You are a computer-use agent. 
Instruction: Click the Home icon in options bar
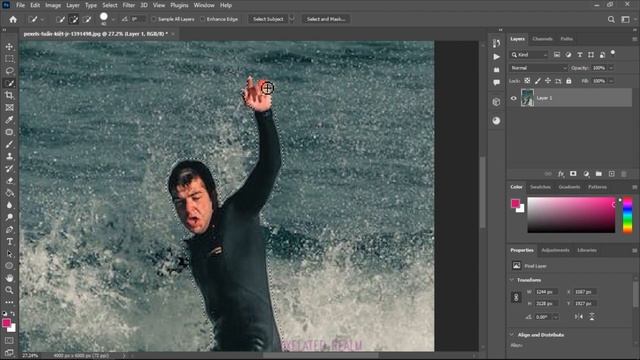(x=13, y=19)
